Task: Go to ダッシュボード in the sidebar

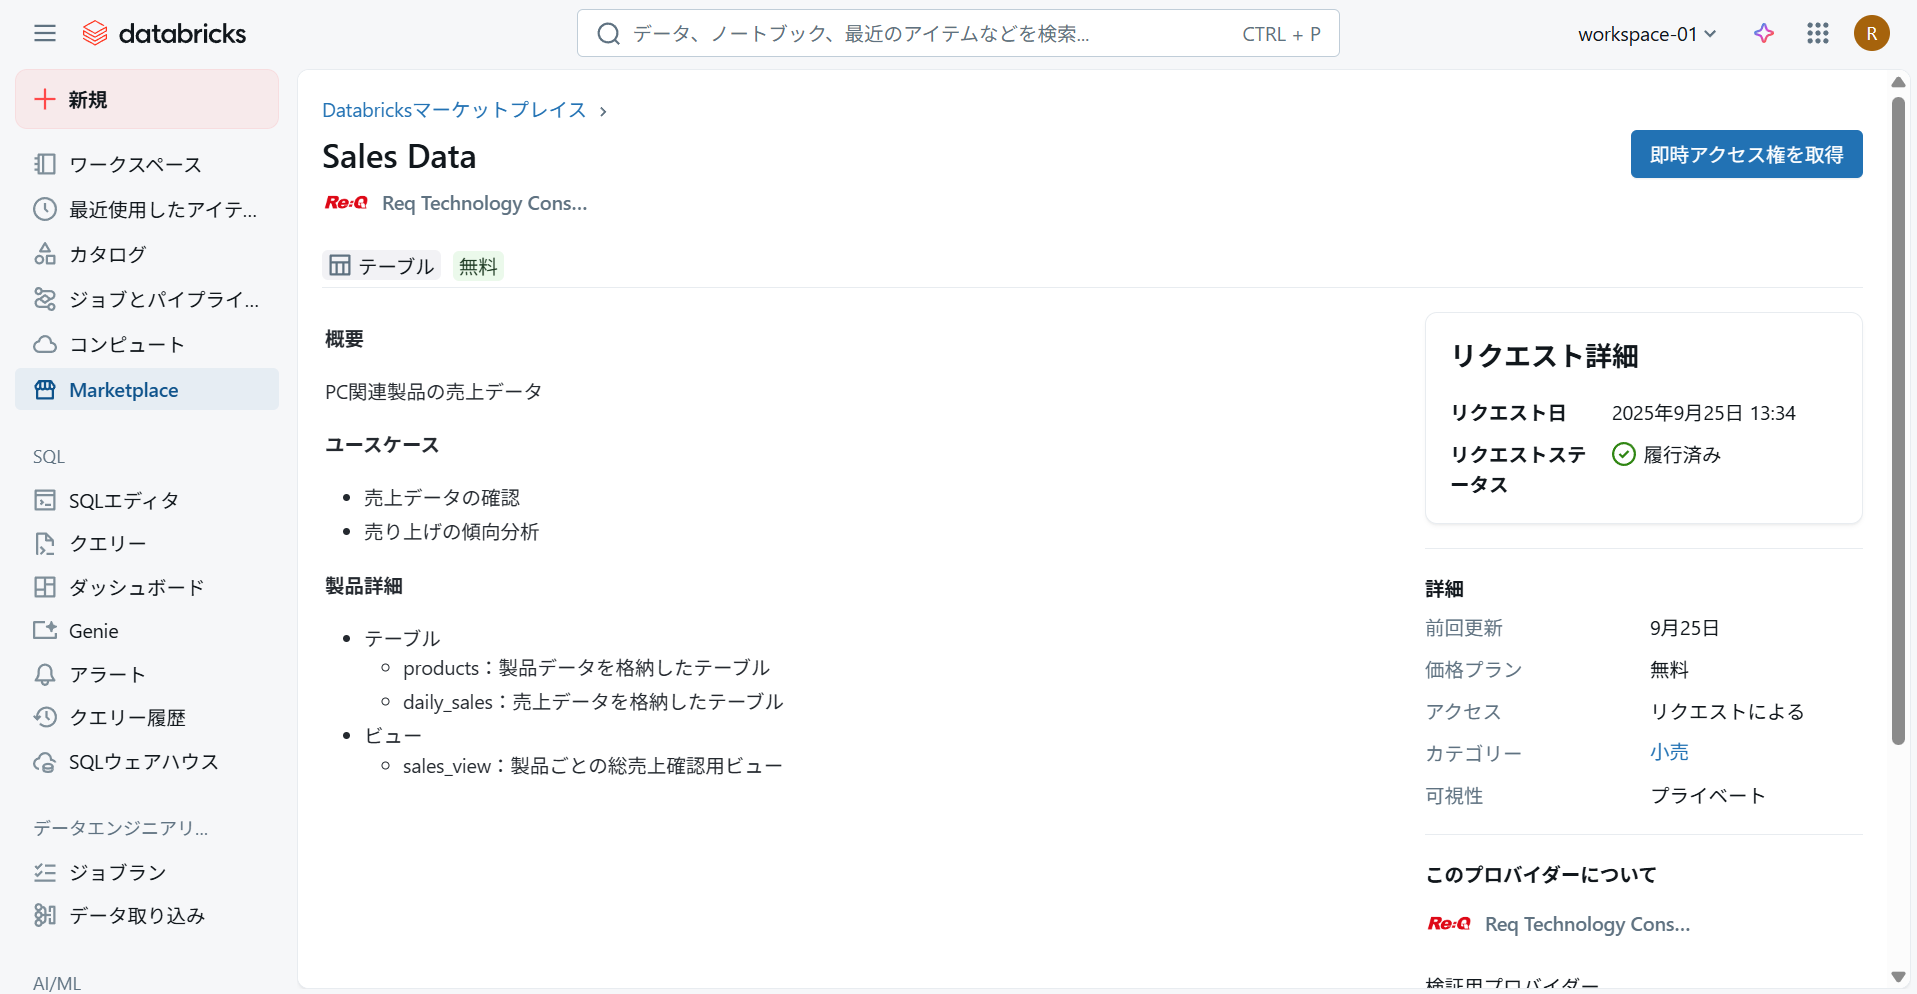Action: pyautogui.click(x=147, y=587)
